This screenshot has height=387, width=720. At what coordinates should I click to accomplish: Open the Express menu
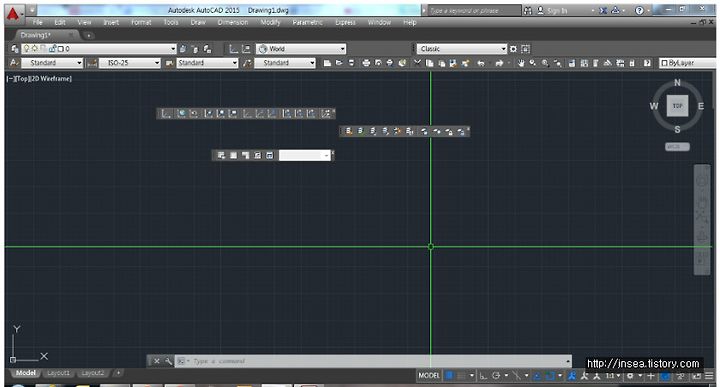pyautogui.click(x=345, y=22)
